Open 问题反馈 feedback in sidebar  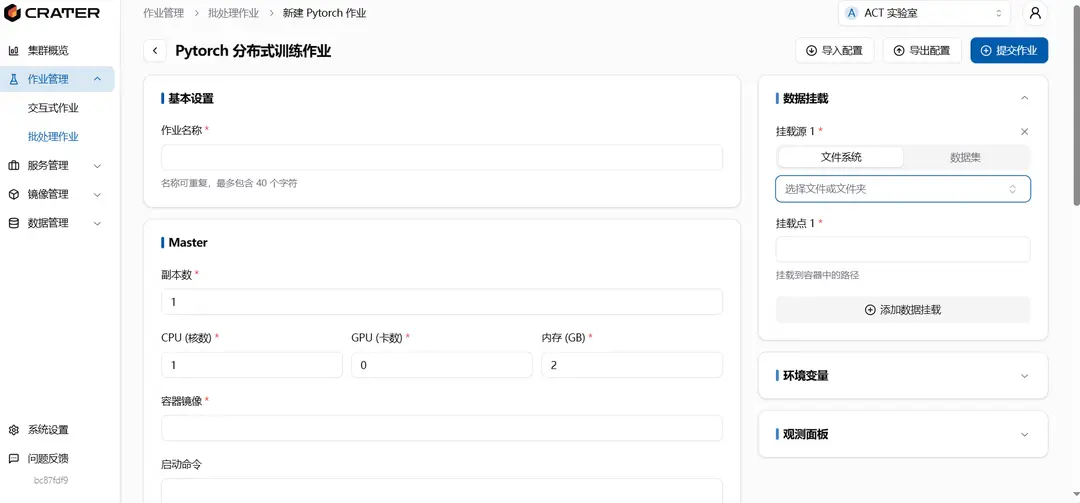coord(48,459)
